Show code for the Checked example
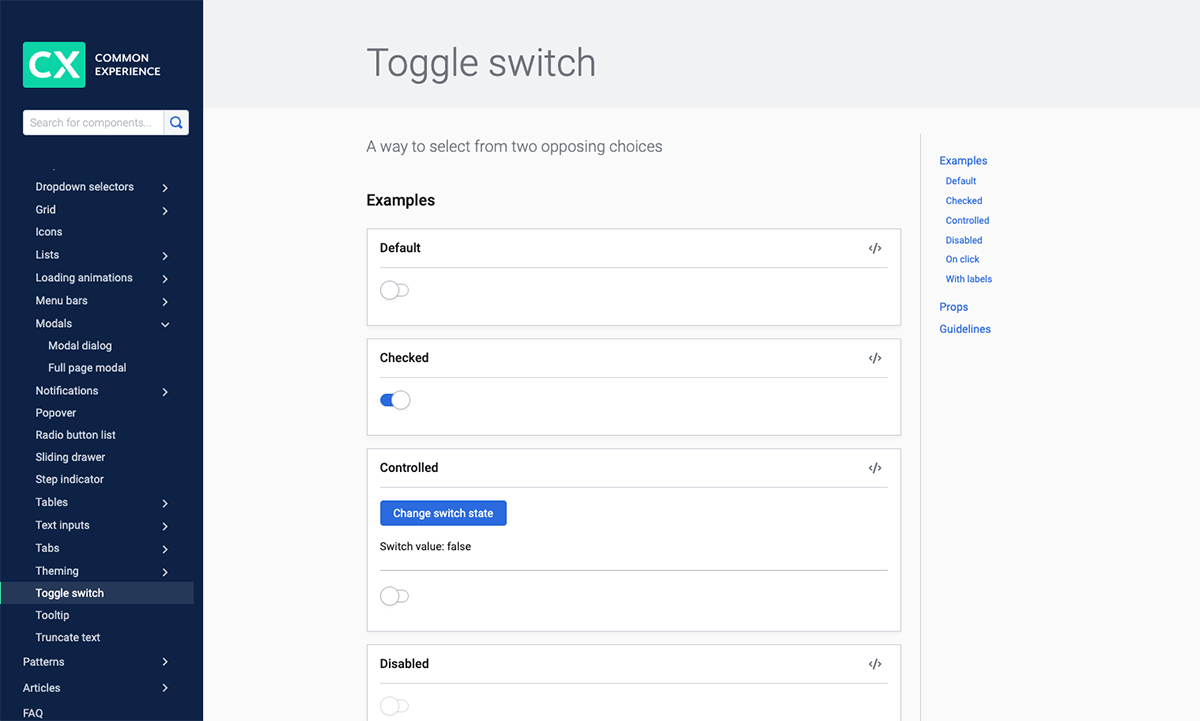Viewport: 1200px width, 721px height. pyautogui.click(x=875, y=358)
